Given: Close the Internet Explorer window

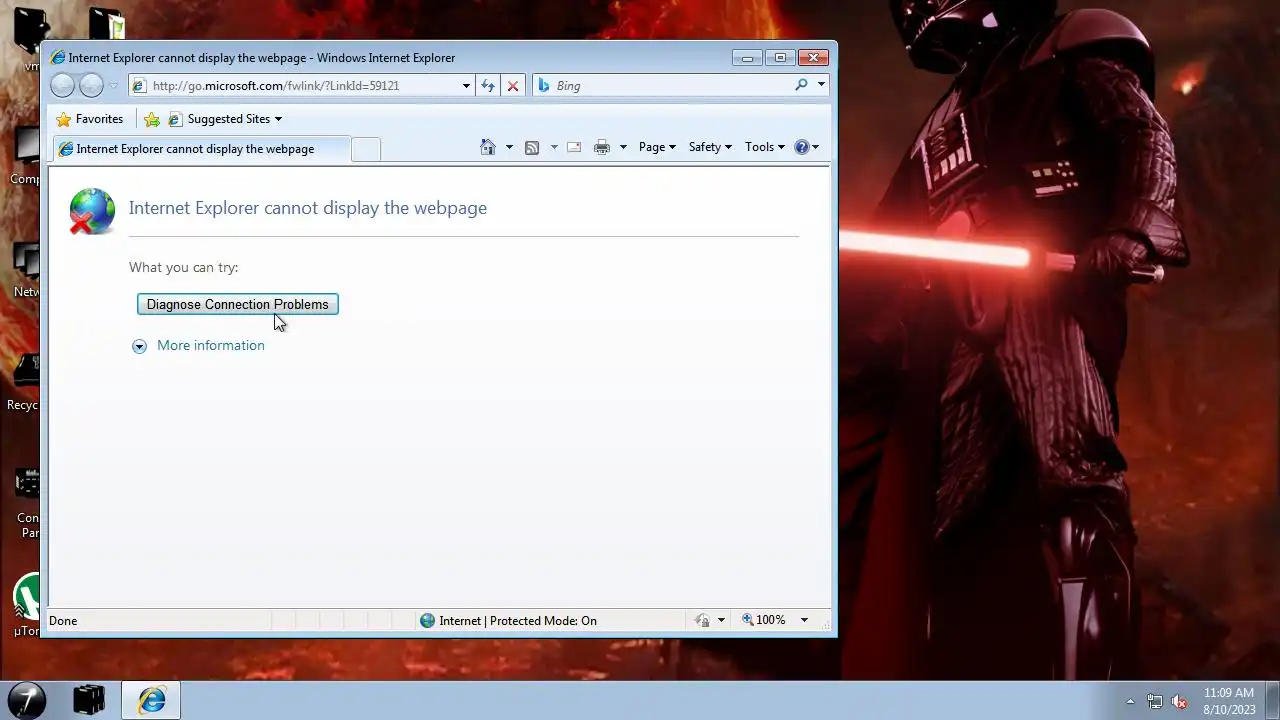Looking at the screenshot, I should tap(814, 58).
